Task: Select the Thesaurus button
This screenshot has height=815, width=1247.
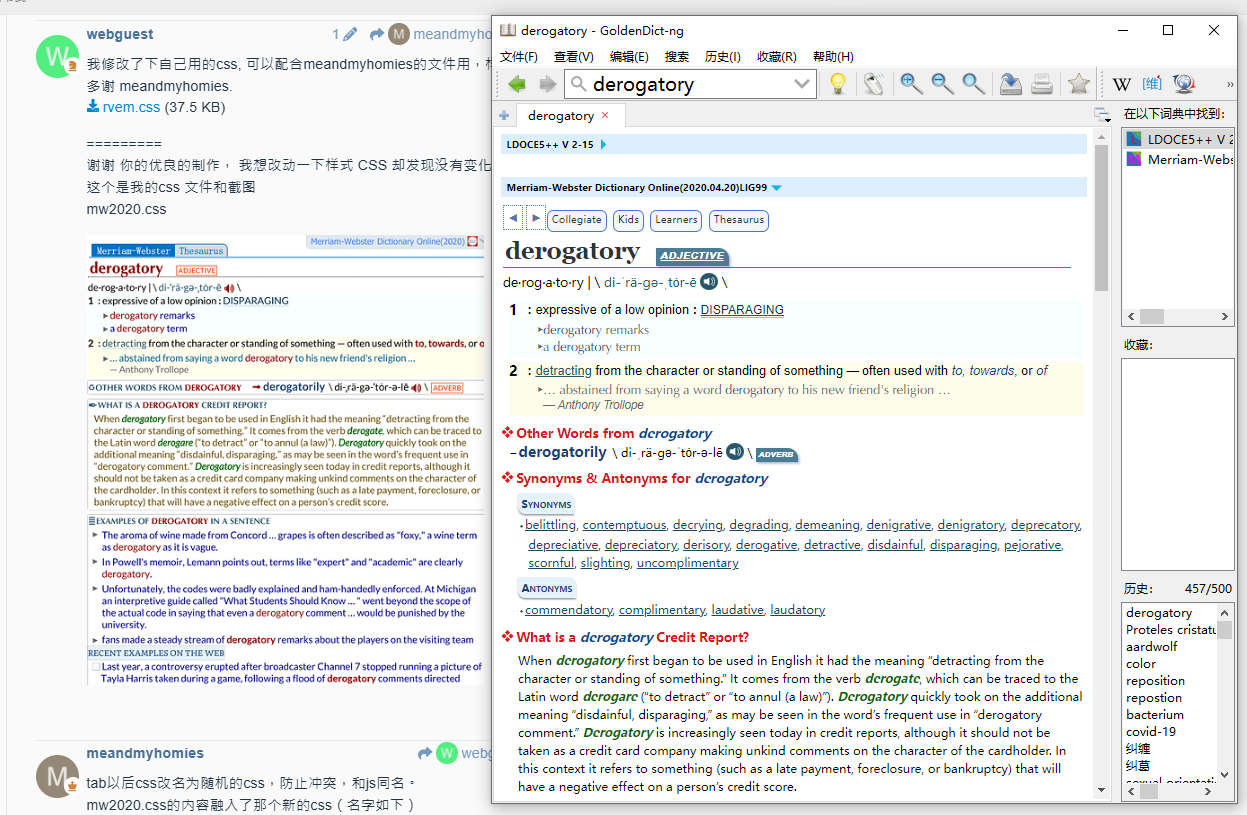Action: point(739,219)
